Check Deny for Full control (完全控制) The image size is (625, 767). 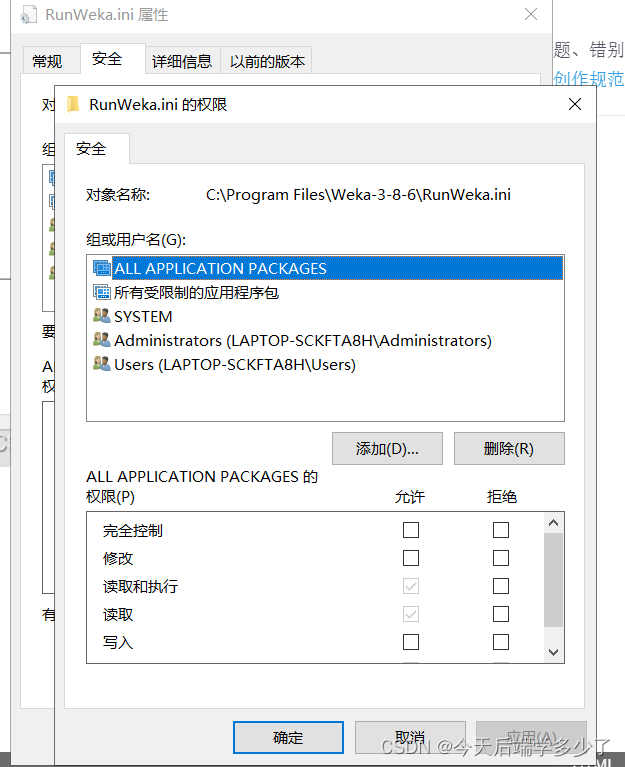[501, 530]
